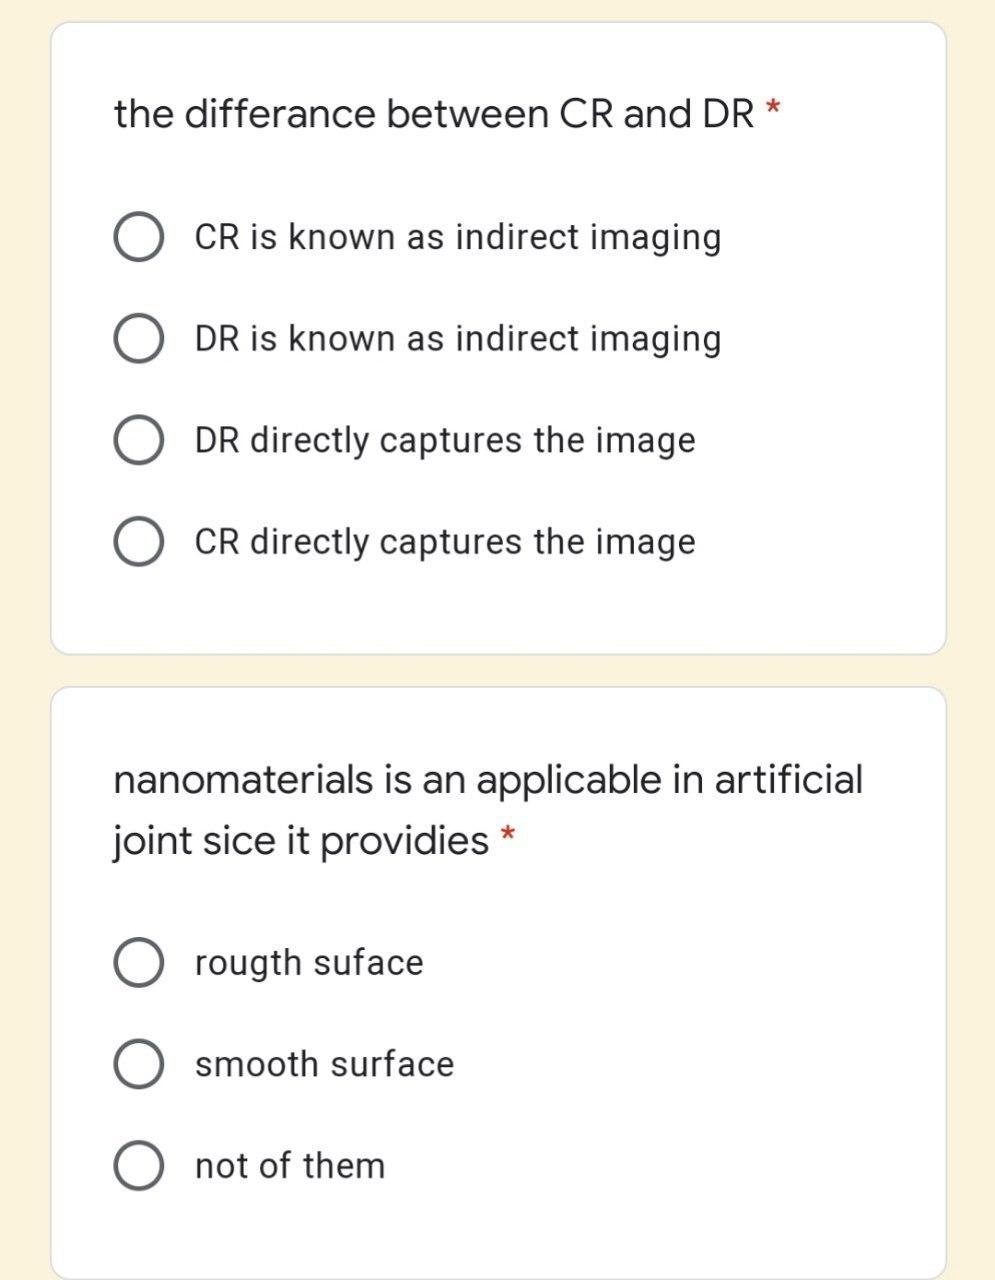Image resolution: width=995 pixels, height=1280 pixels.
Task: Click the radio circle beside 'CR directly captures the image'
Action: tap(140, 541)
